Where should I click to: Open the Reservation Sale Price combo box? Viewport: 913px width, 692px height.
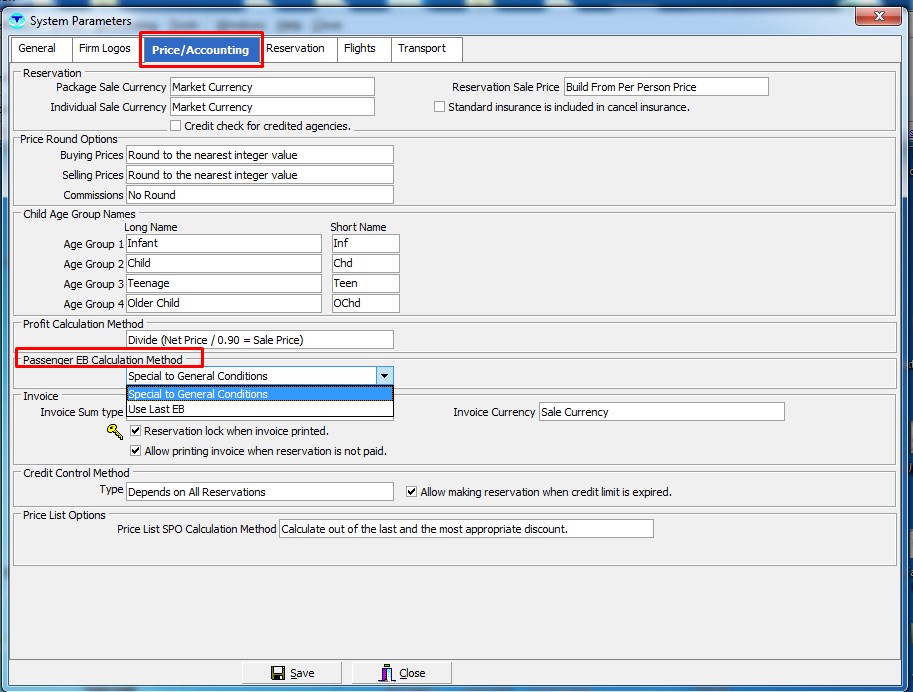tap(666, 87)
